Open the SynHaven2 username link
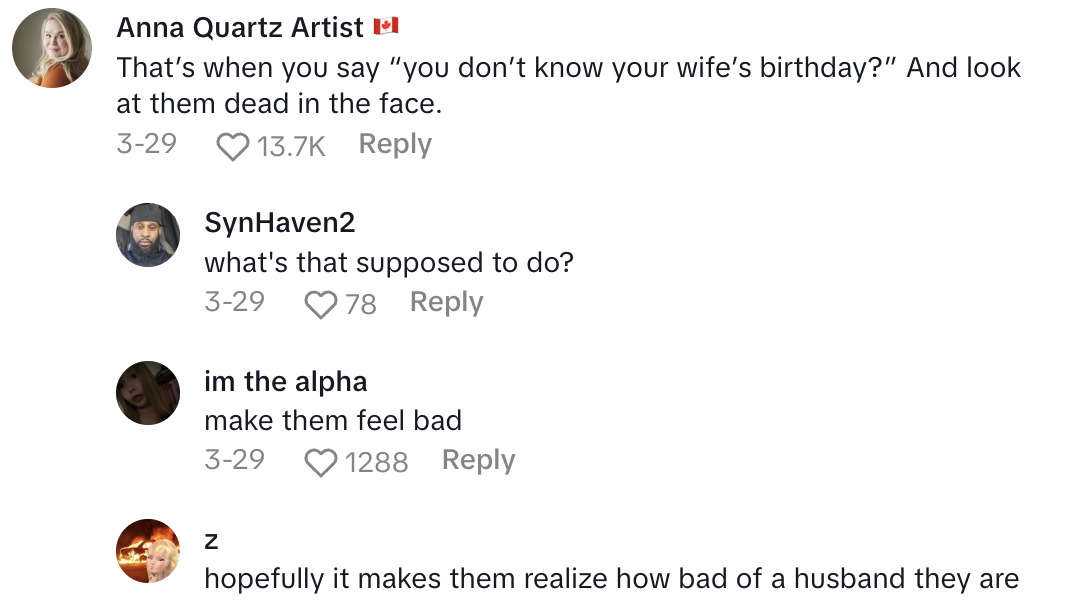This screenshot has height=602, width=1068. point(279,222)
